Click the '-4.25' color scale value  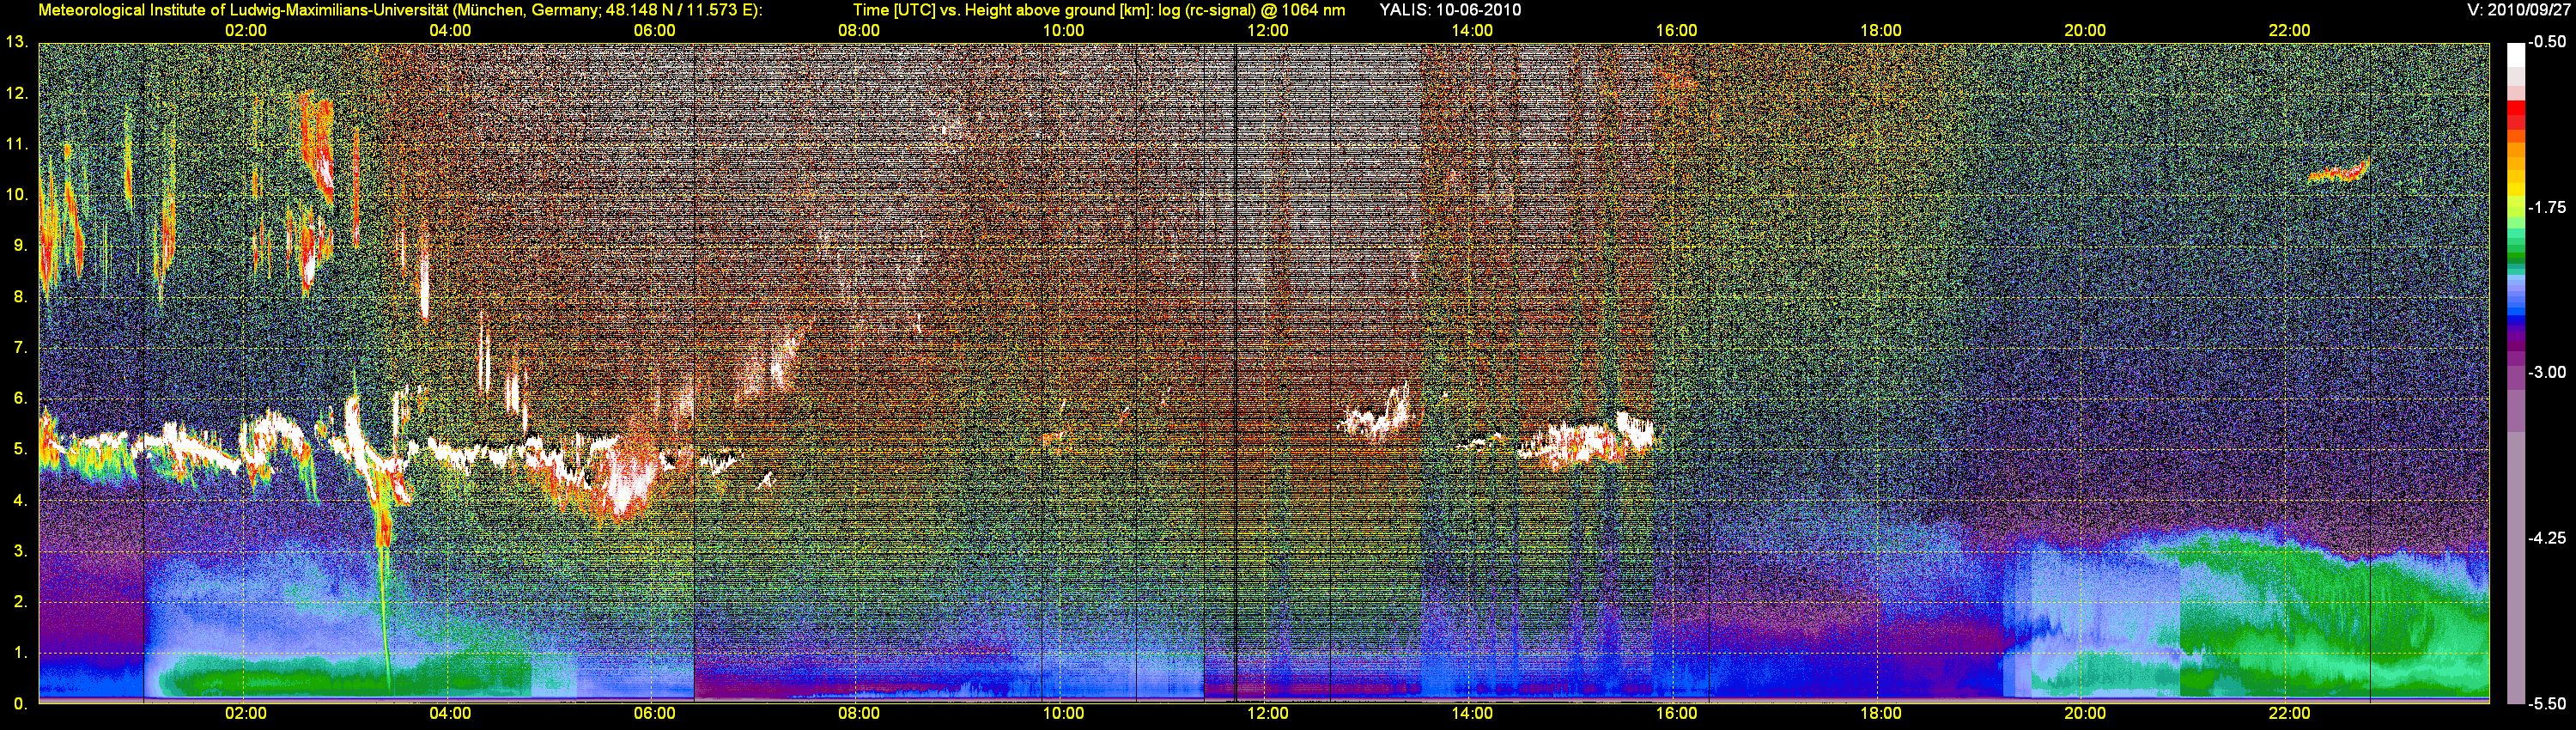click(x=2547, y=538)
